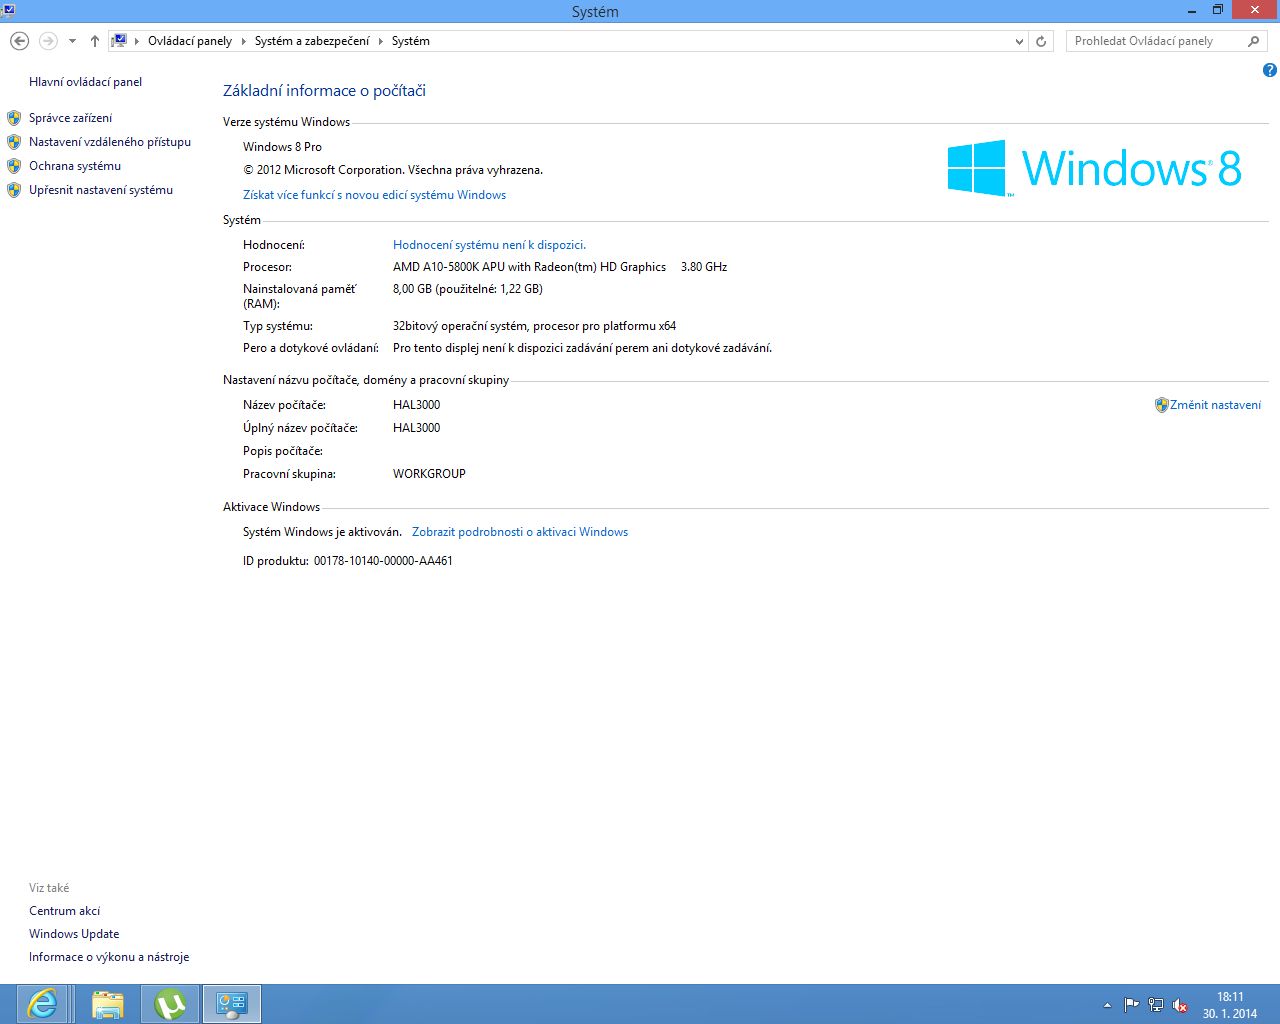Viewport: 1280px width, 1024px height.
Task: Open Windows Update link
Action: [x=74, y=934]
